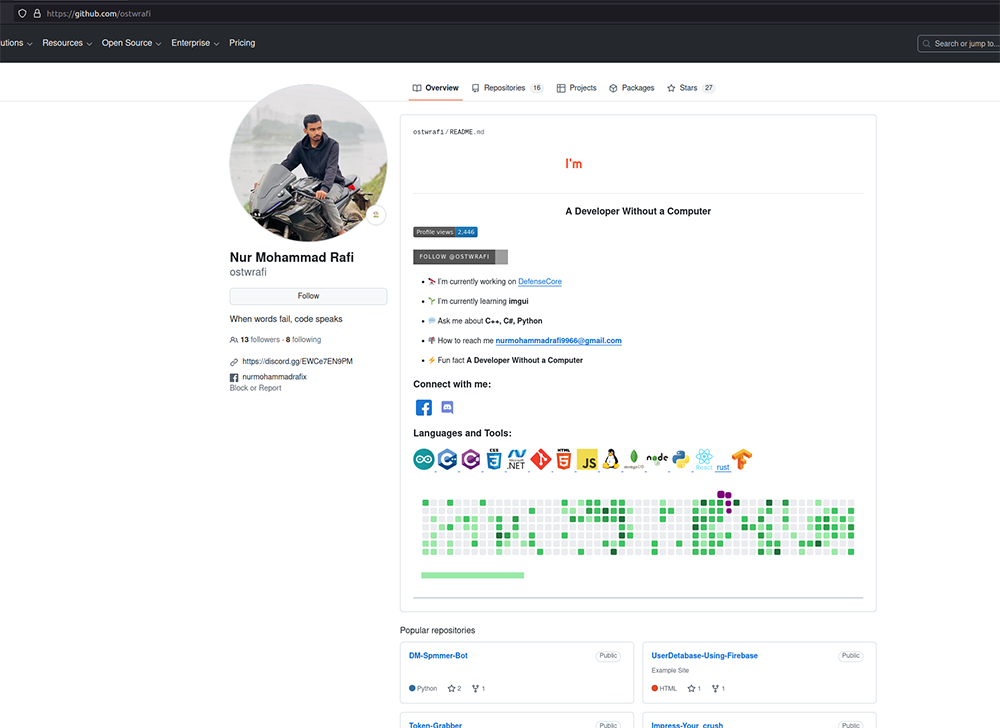
Task: Open the Stars tab
Action: coord(690,88)
